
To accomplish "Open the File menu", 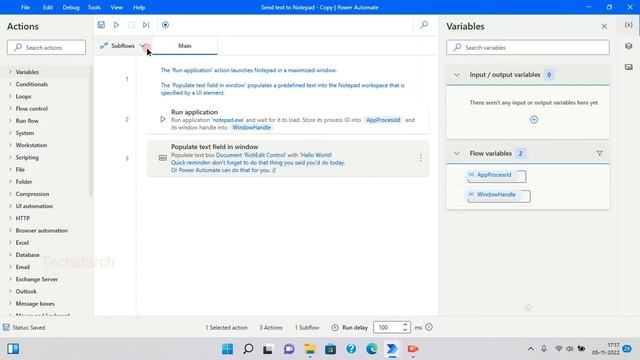I will click(25, 7).
